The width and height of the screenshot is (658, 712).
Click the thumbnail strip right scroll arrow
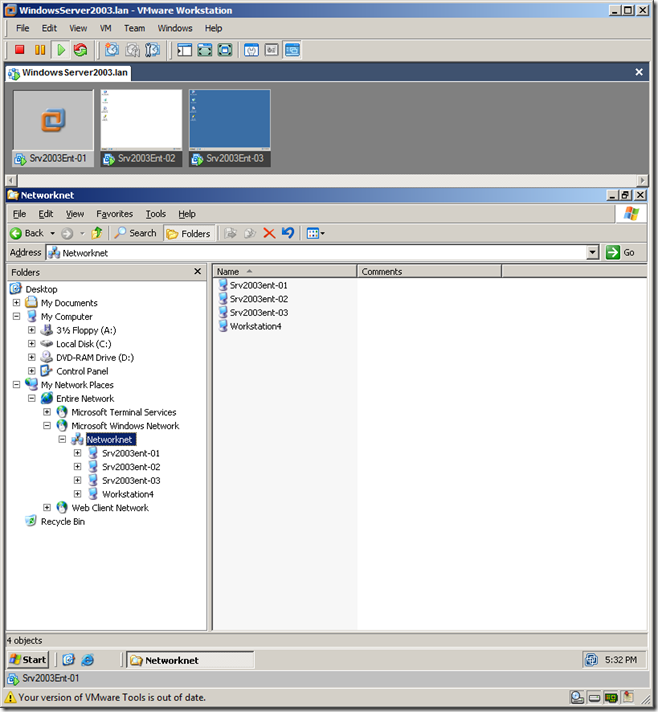coord(642,180)
